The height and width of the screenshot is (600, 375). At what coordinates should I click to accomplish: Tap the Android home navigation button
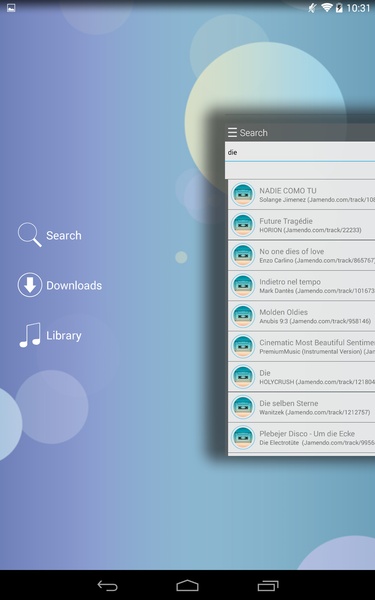[188, 585]
